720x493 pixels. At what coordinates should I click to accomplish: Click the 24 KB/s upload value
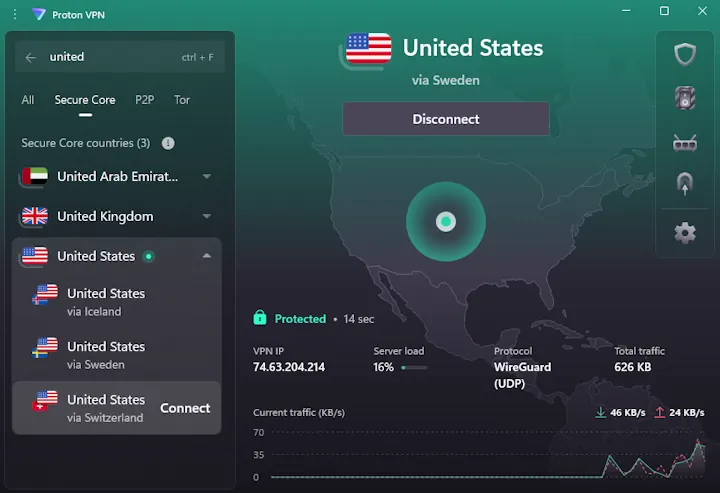pos(686,412)
